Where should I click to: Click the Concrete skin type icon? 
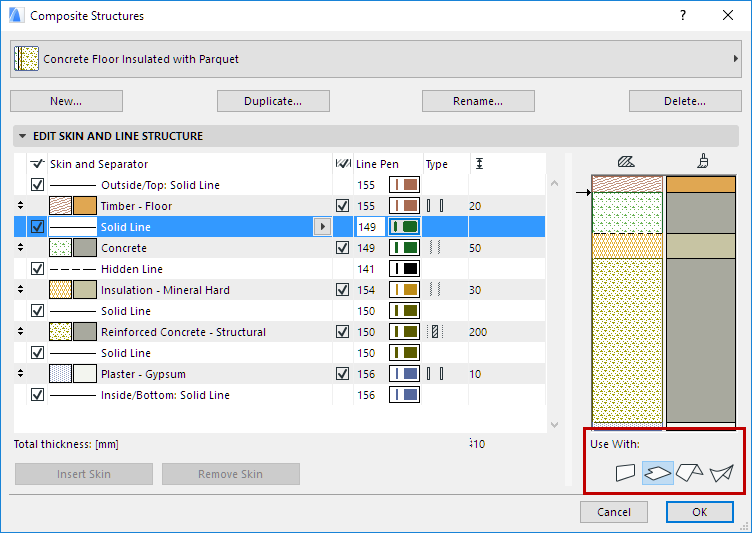435,248
